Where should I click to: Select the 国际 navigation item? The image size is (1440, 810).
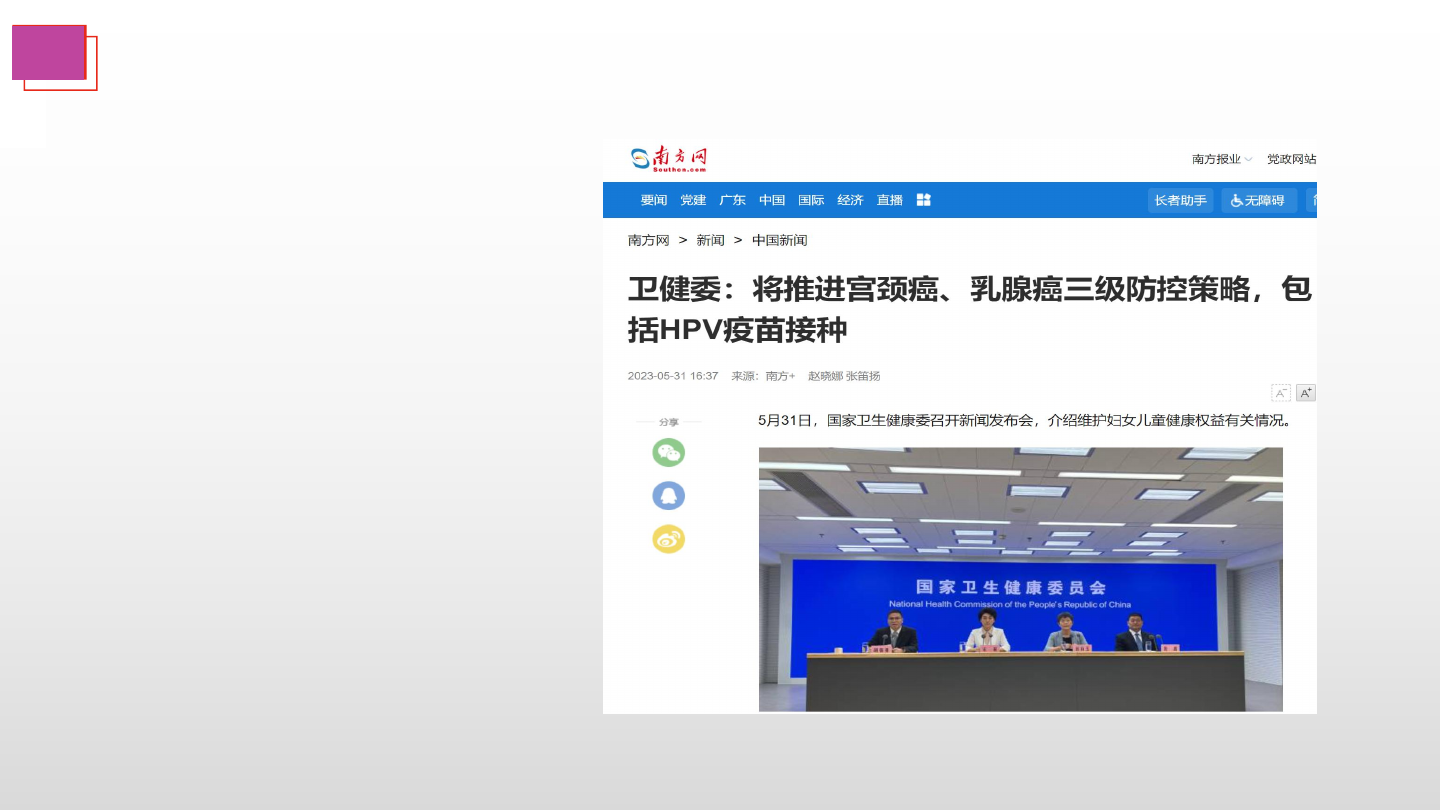coord(811,200)
